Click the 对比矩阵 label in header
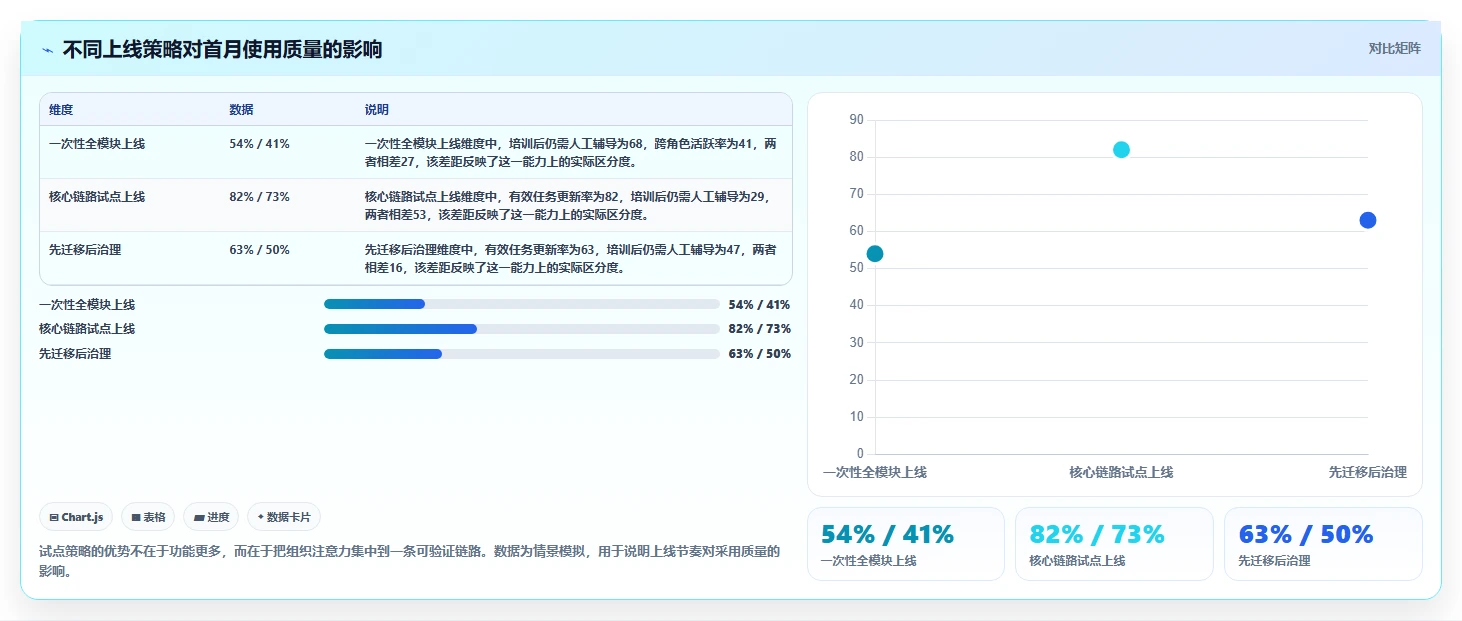The width and height of the screenshot is (1462, 621). click(1394, 48)
